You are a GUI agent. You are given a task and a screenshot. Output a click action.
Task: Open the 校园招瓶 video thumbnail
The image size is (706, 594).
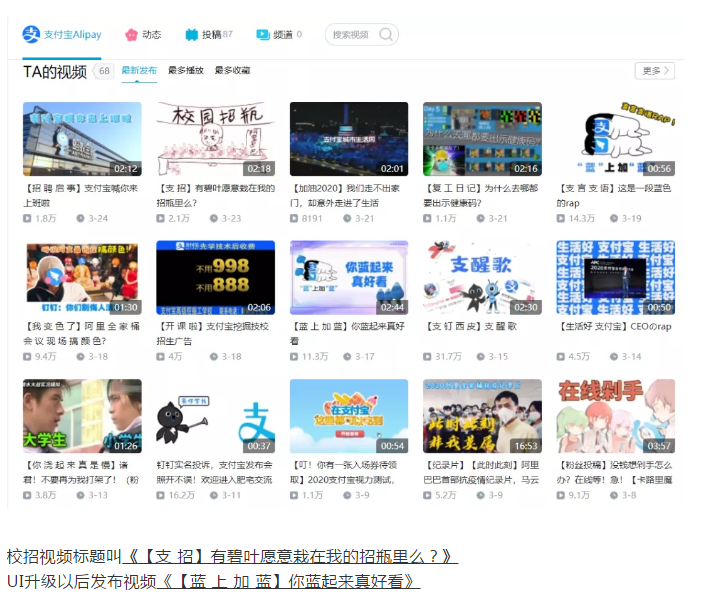[216, 139]
